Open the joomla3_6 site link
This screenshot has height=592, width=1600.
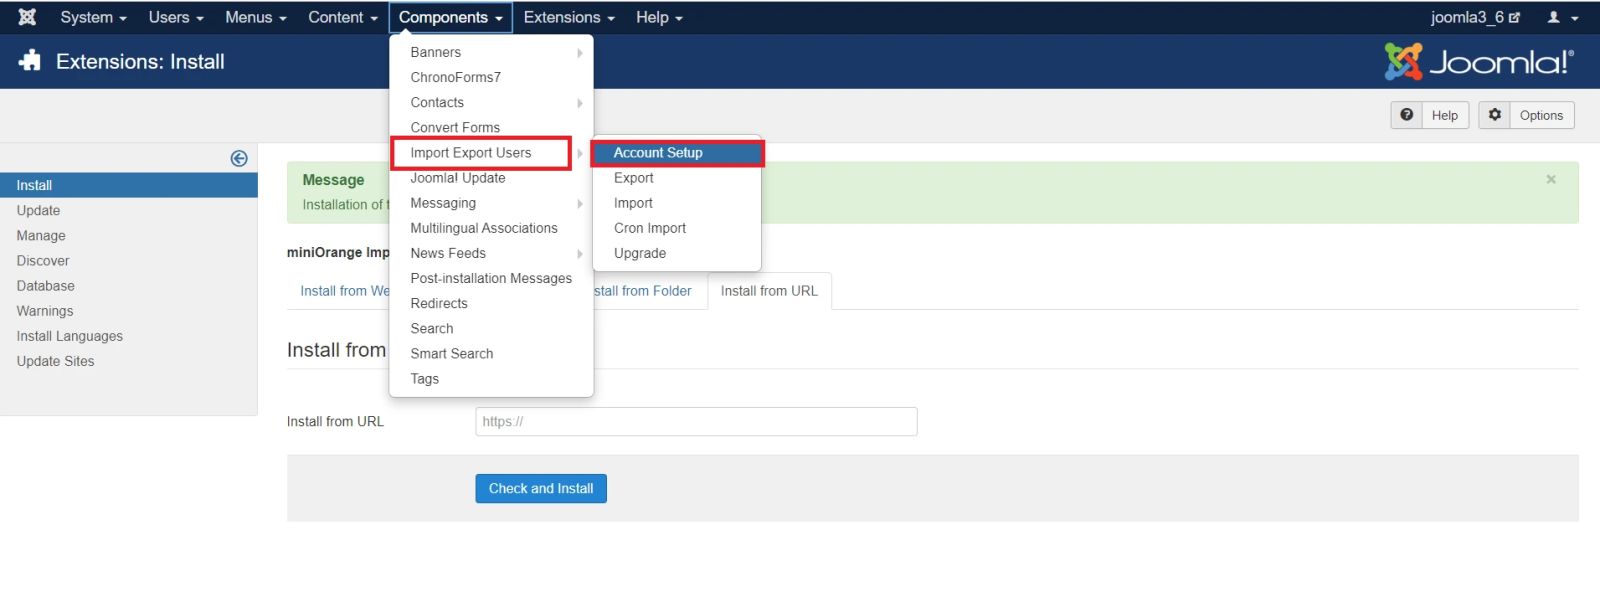1475,17
